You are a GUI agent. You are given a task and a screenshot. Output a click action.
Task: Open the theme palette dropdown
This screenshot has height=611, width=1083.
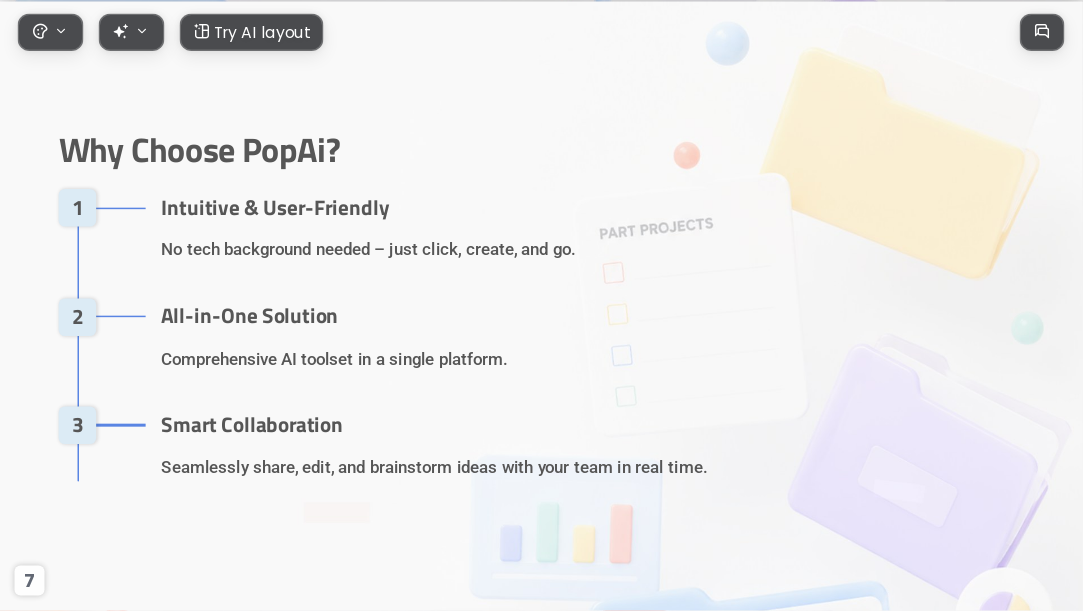(x=50, y=32)
